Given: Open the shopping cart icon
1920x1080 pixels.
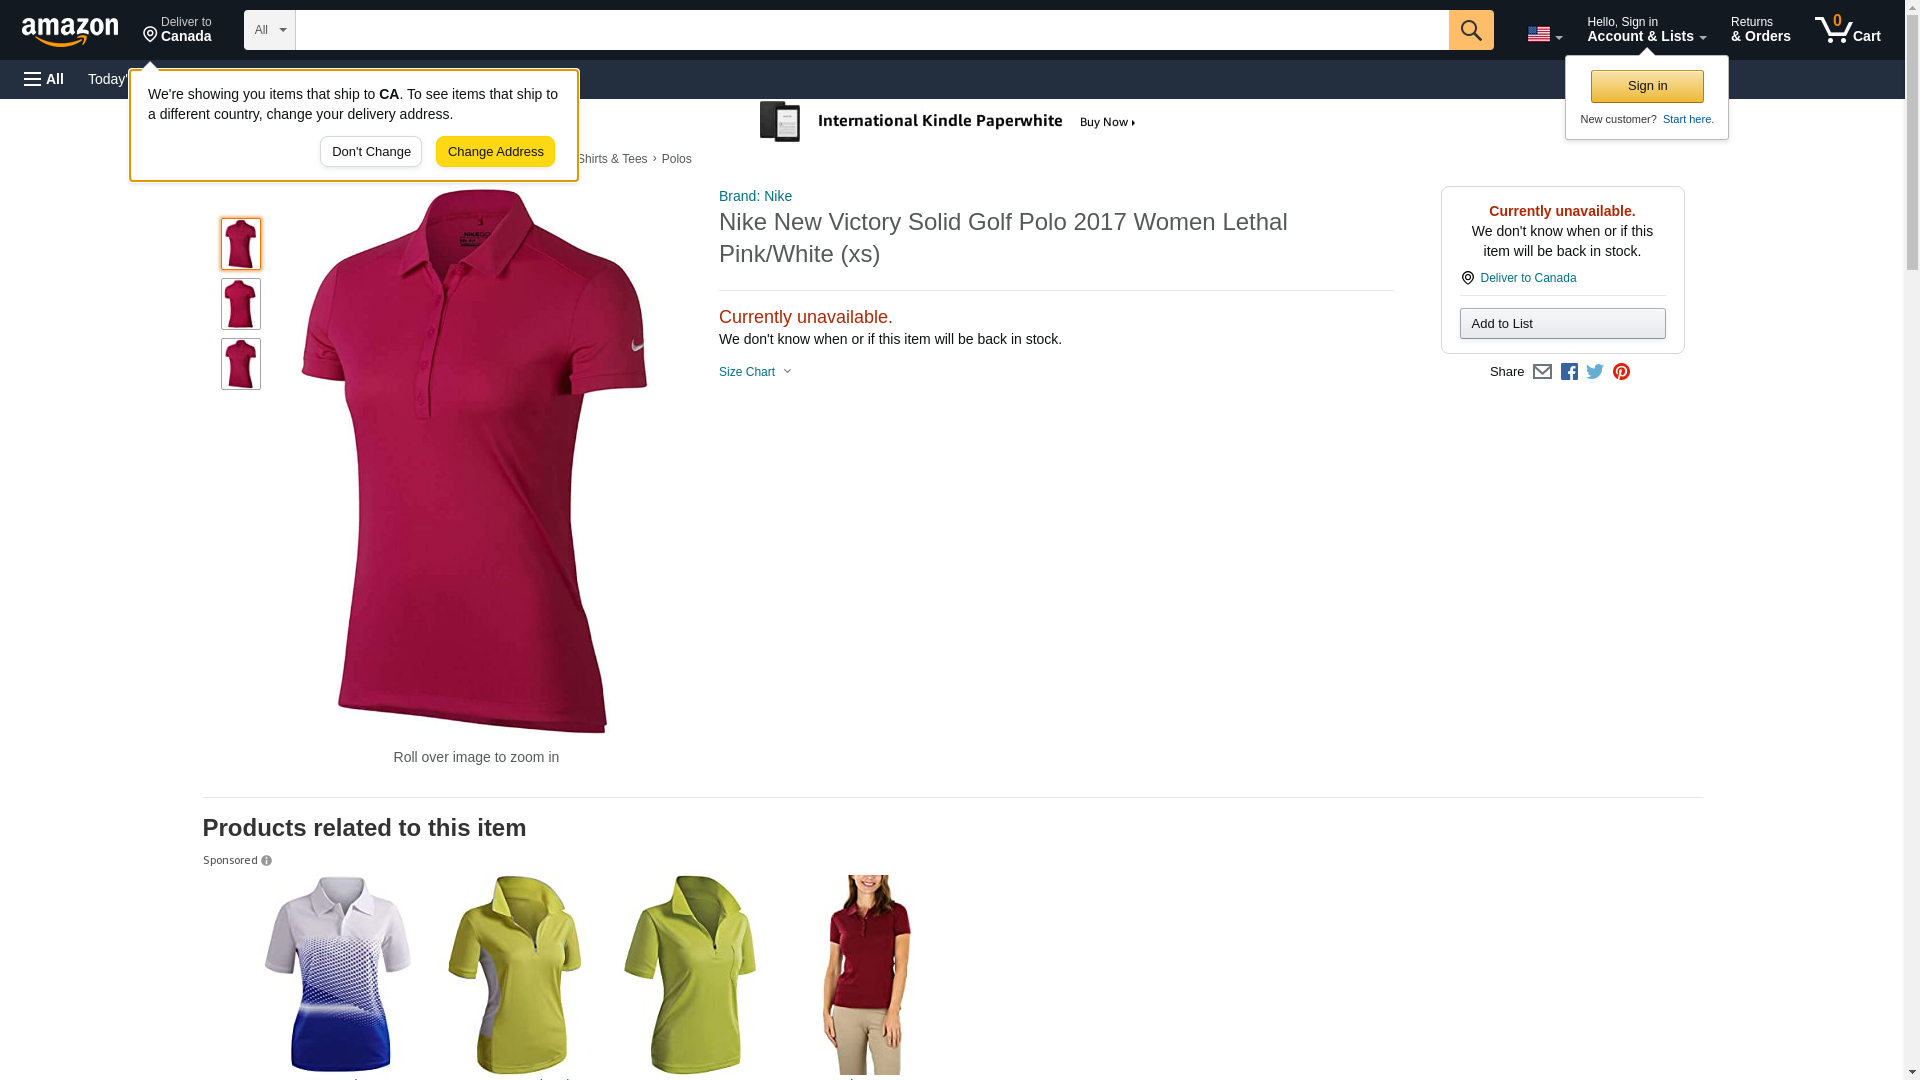Looking at the screenshot, I should (1847, 30).
